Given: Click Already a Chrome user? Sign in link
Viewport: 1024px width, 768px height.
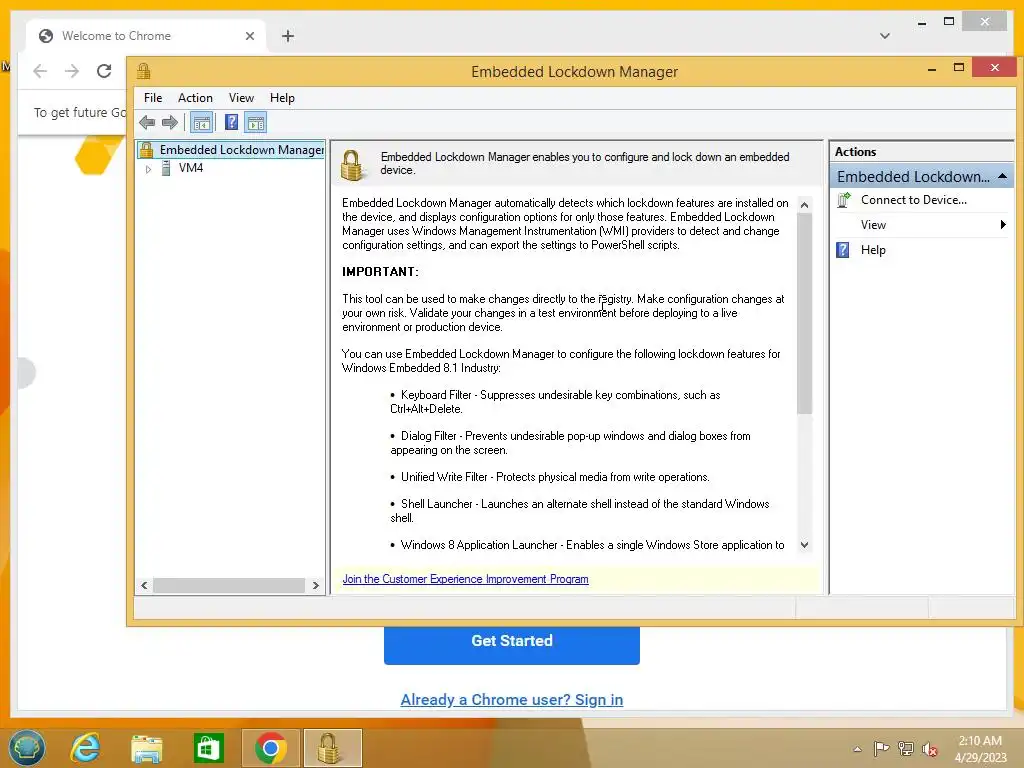Looking at the screenshot, I should [x=511, y=699].
